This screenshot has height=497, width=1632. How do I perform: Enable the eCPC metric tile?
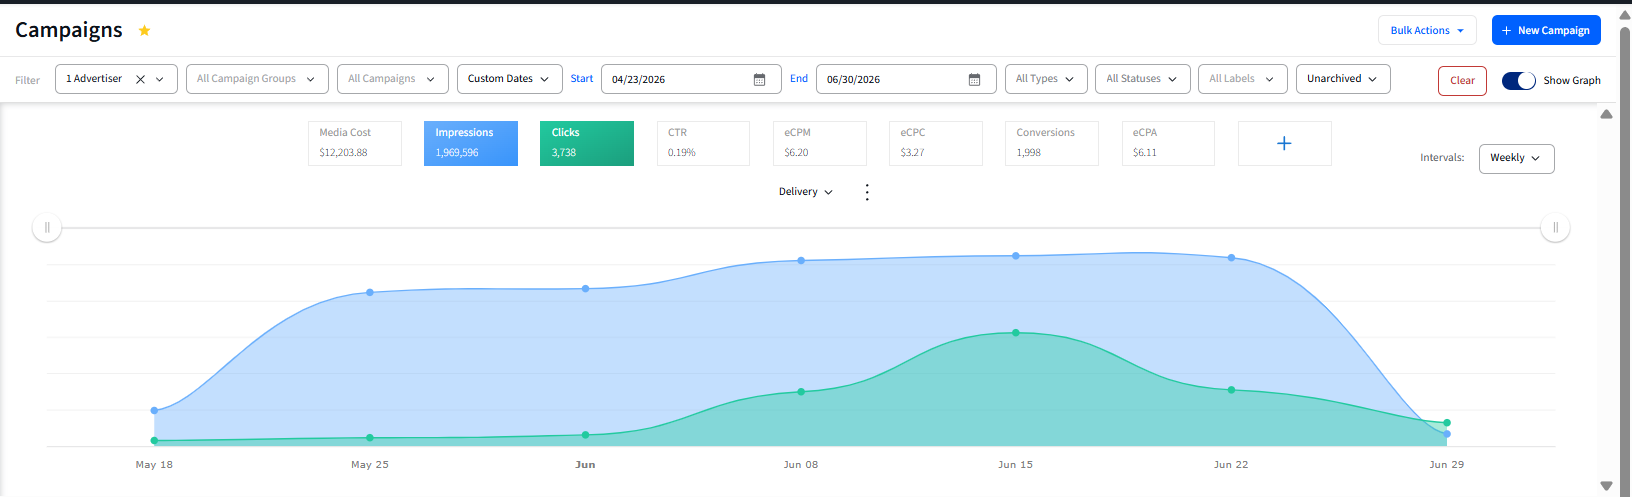(935, 143)
